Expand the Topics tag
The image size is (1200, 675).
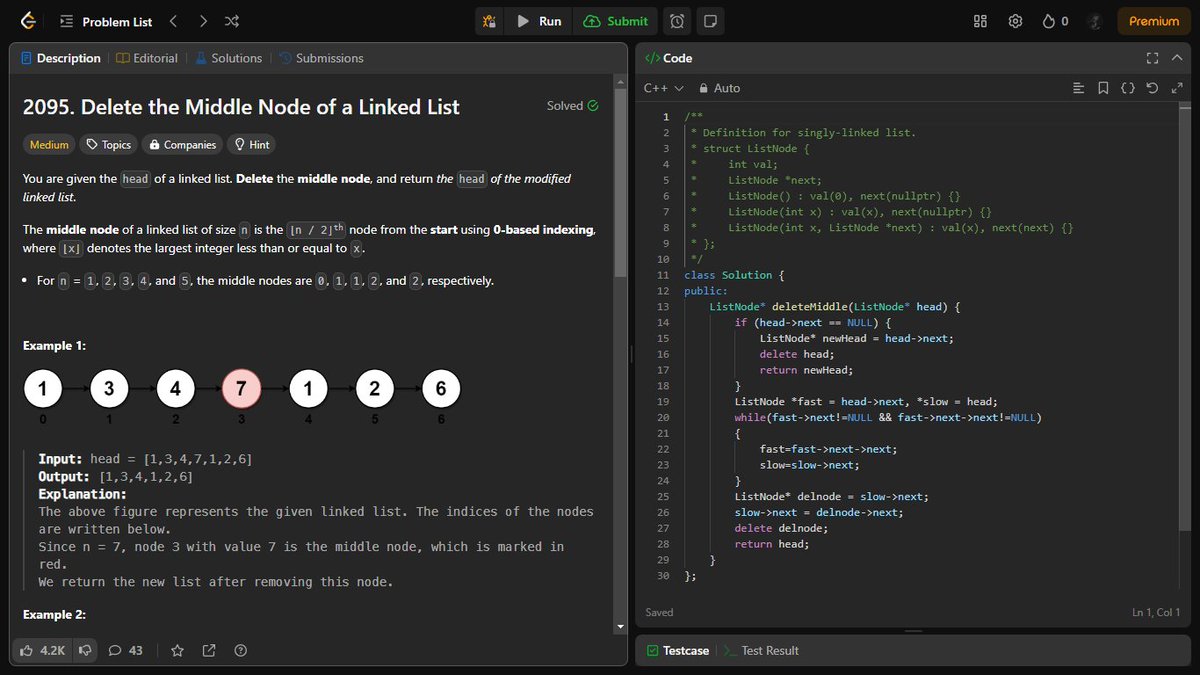coord(108,145)
